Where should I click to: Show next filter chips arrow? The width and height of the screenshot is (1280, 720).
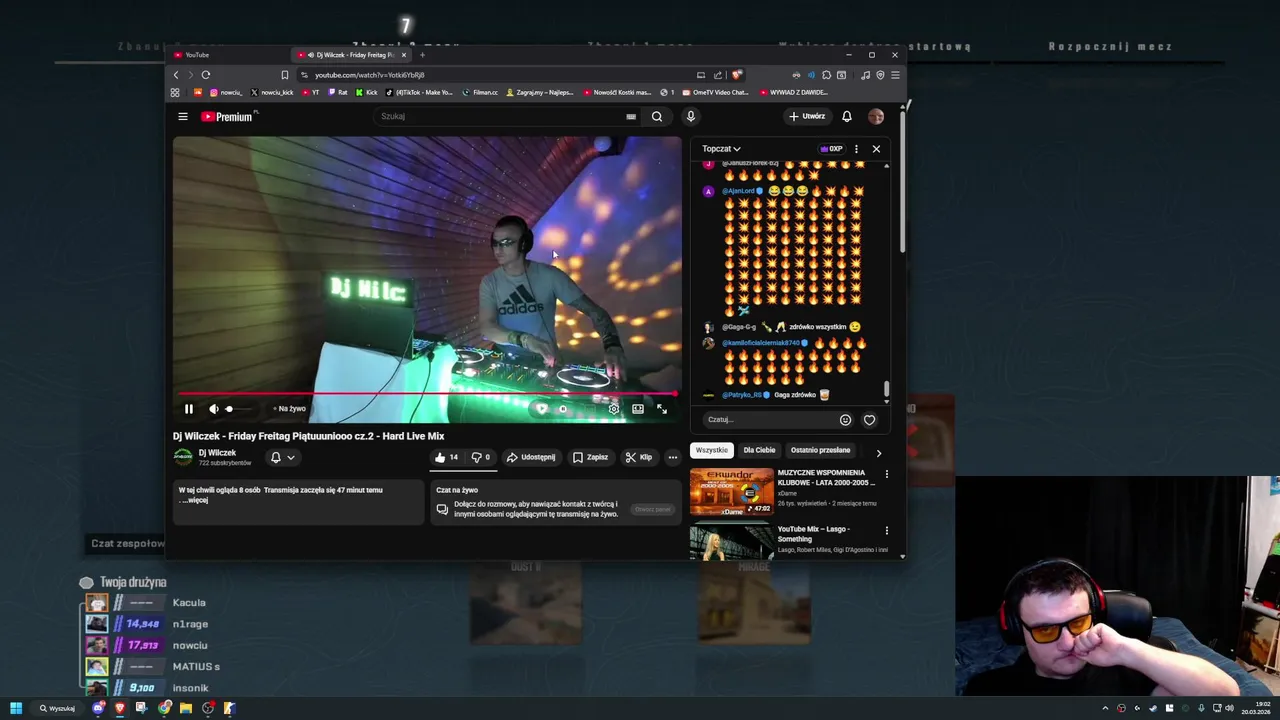point(878,452)
